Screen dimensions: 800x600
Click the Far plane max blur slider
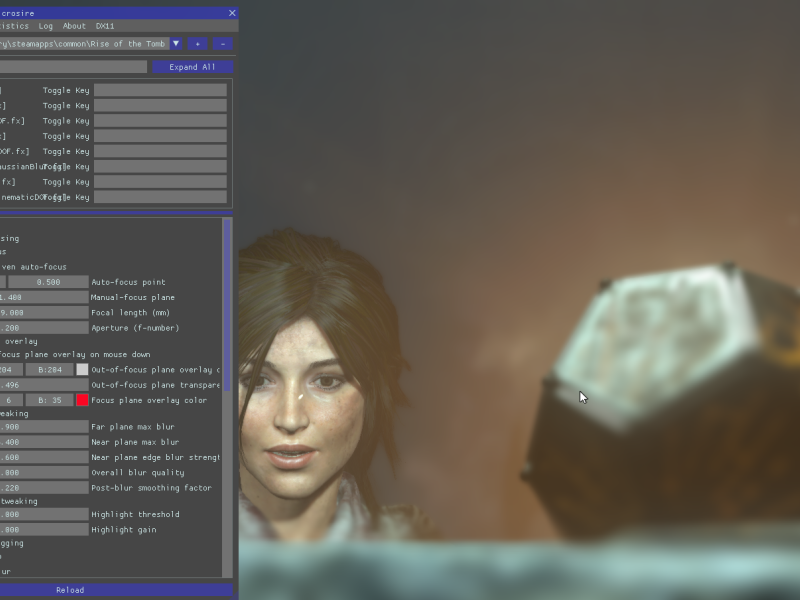pos(44,427)
